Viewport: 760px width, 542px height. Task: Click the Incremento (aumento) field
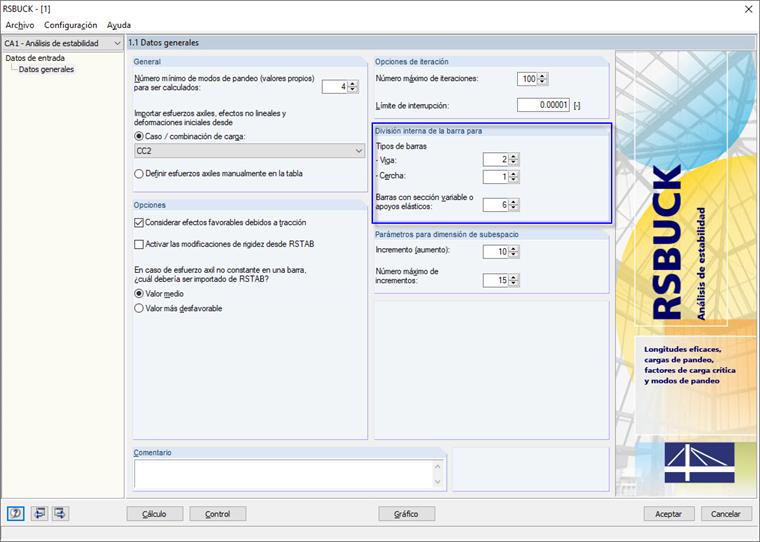[495, 251]
